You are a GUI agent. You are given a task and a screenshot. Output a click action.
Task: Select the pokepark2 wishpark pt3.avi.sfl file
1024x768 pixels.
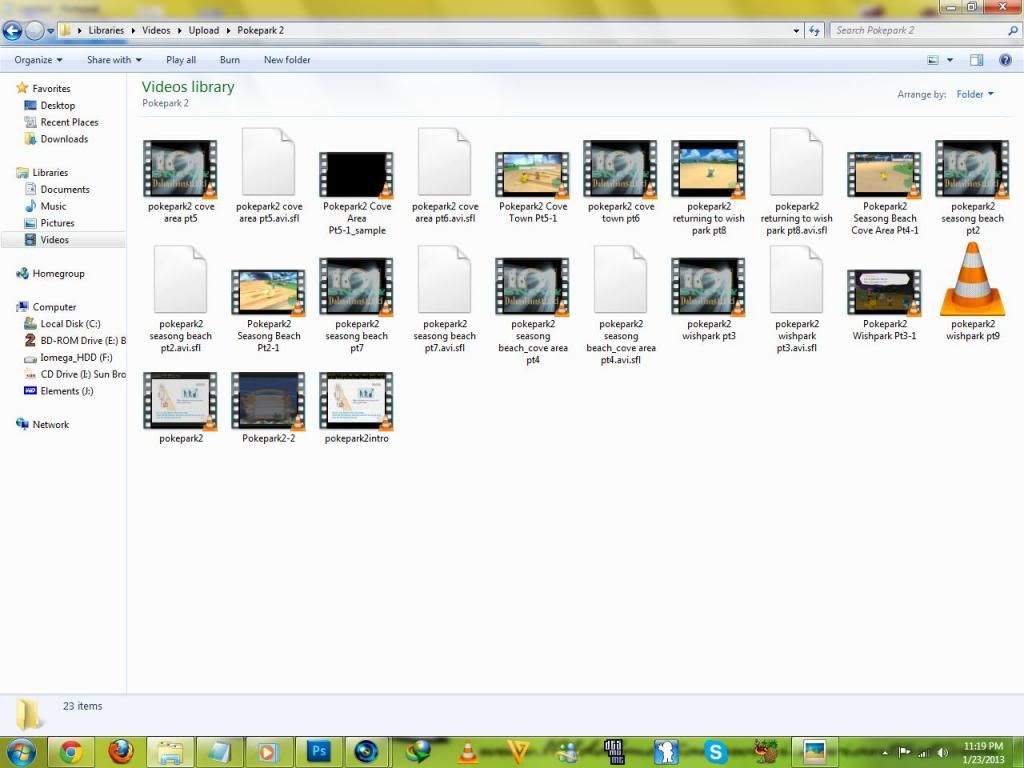(x=797, y=299)
